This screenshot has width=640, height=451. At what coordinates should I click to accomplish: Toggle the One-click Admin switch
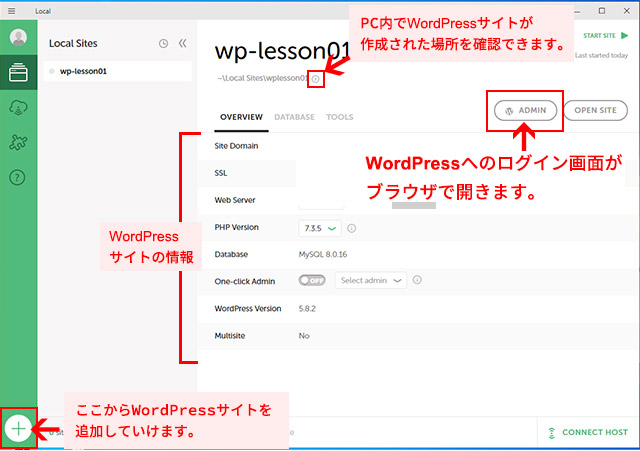(312, 280)
